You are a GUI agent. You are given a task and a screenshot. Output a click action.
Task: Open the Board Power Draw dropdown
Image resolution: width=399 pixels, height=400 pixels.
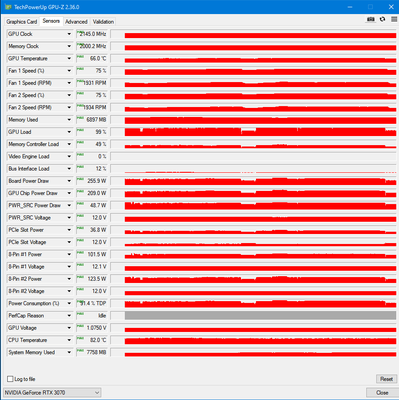pyautogui.click(x=69, y=181)
